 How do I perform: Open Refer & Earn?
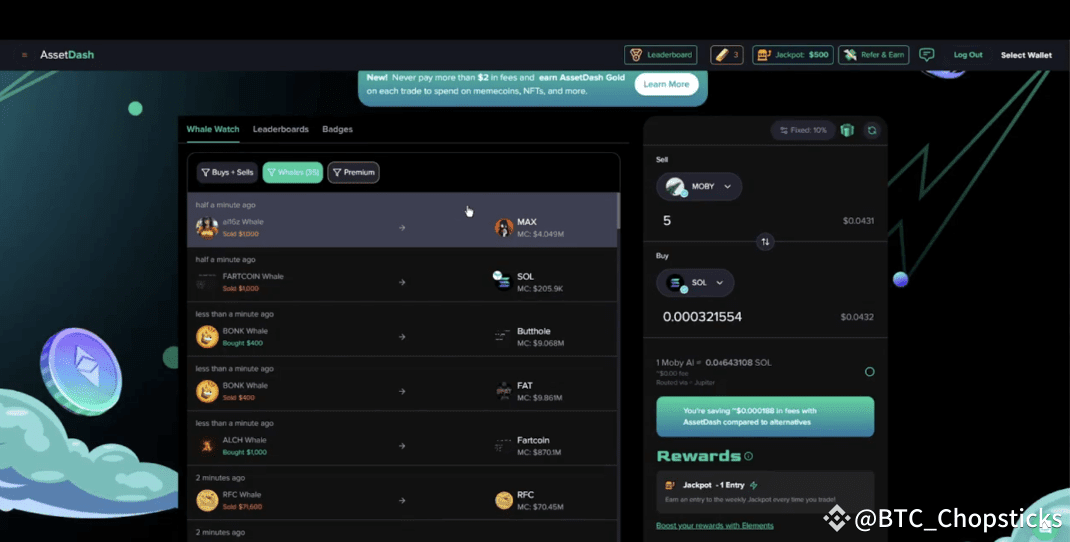873,55
